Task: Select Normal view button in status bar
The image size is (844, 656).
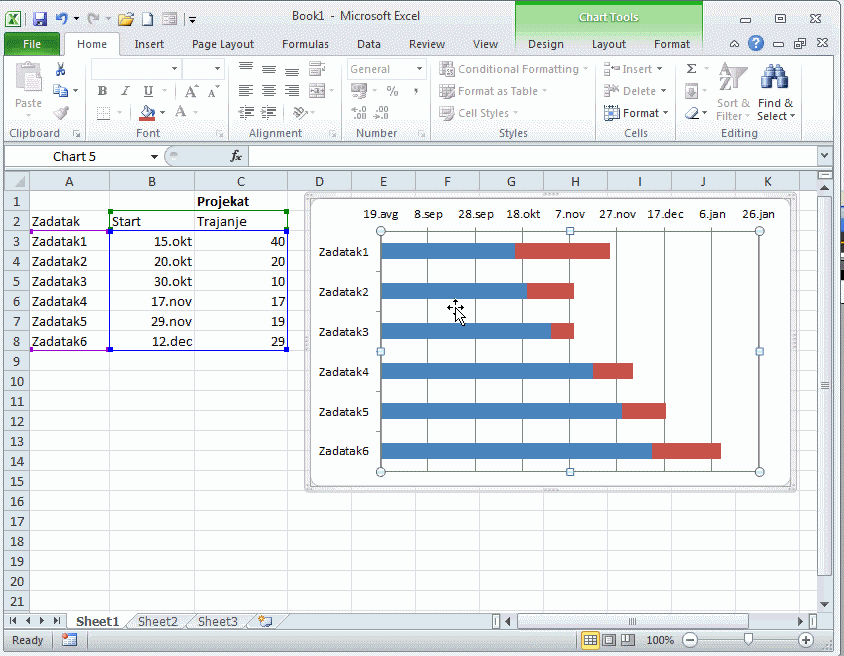Action: [x=590, y=640]
